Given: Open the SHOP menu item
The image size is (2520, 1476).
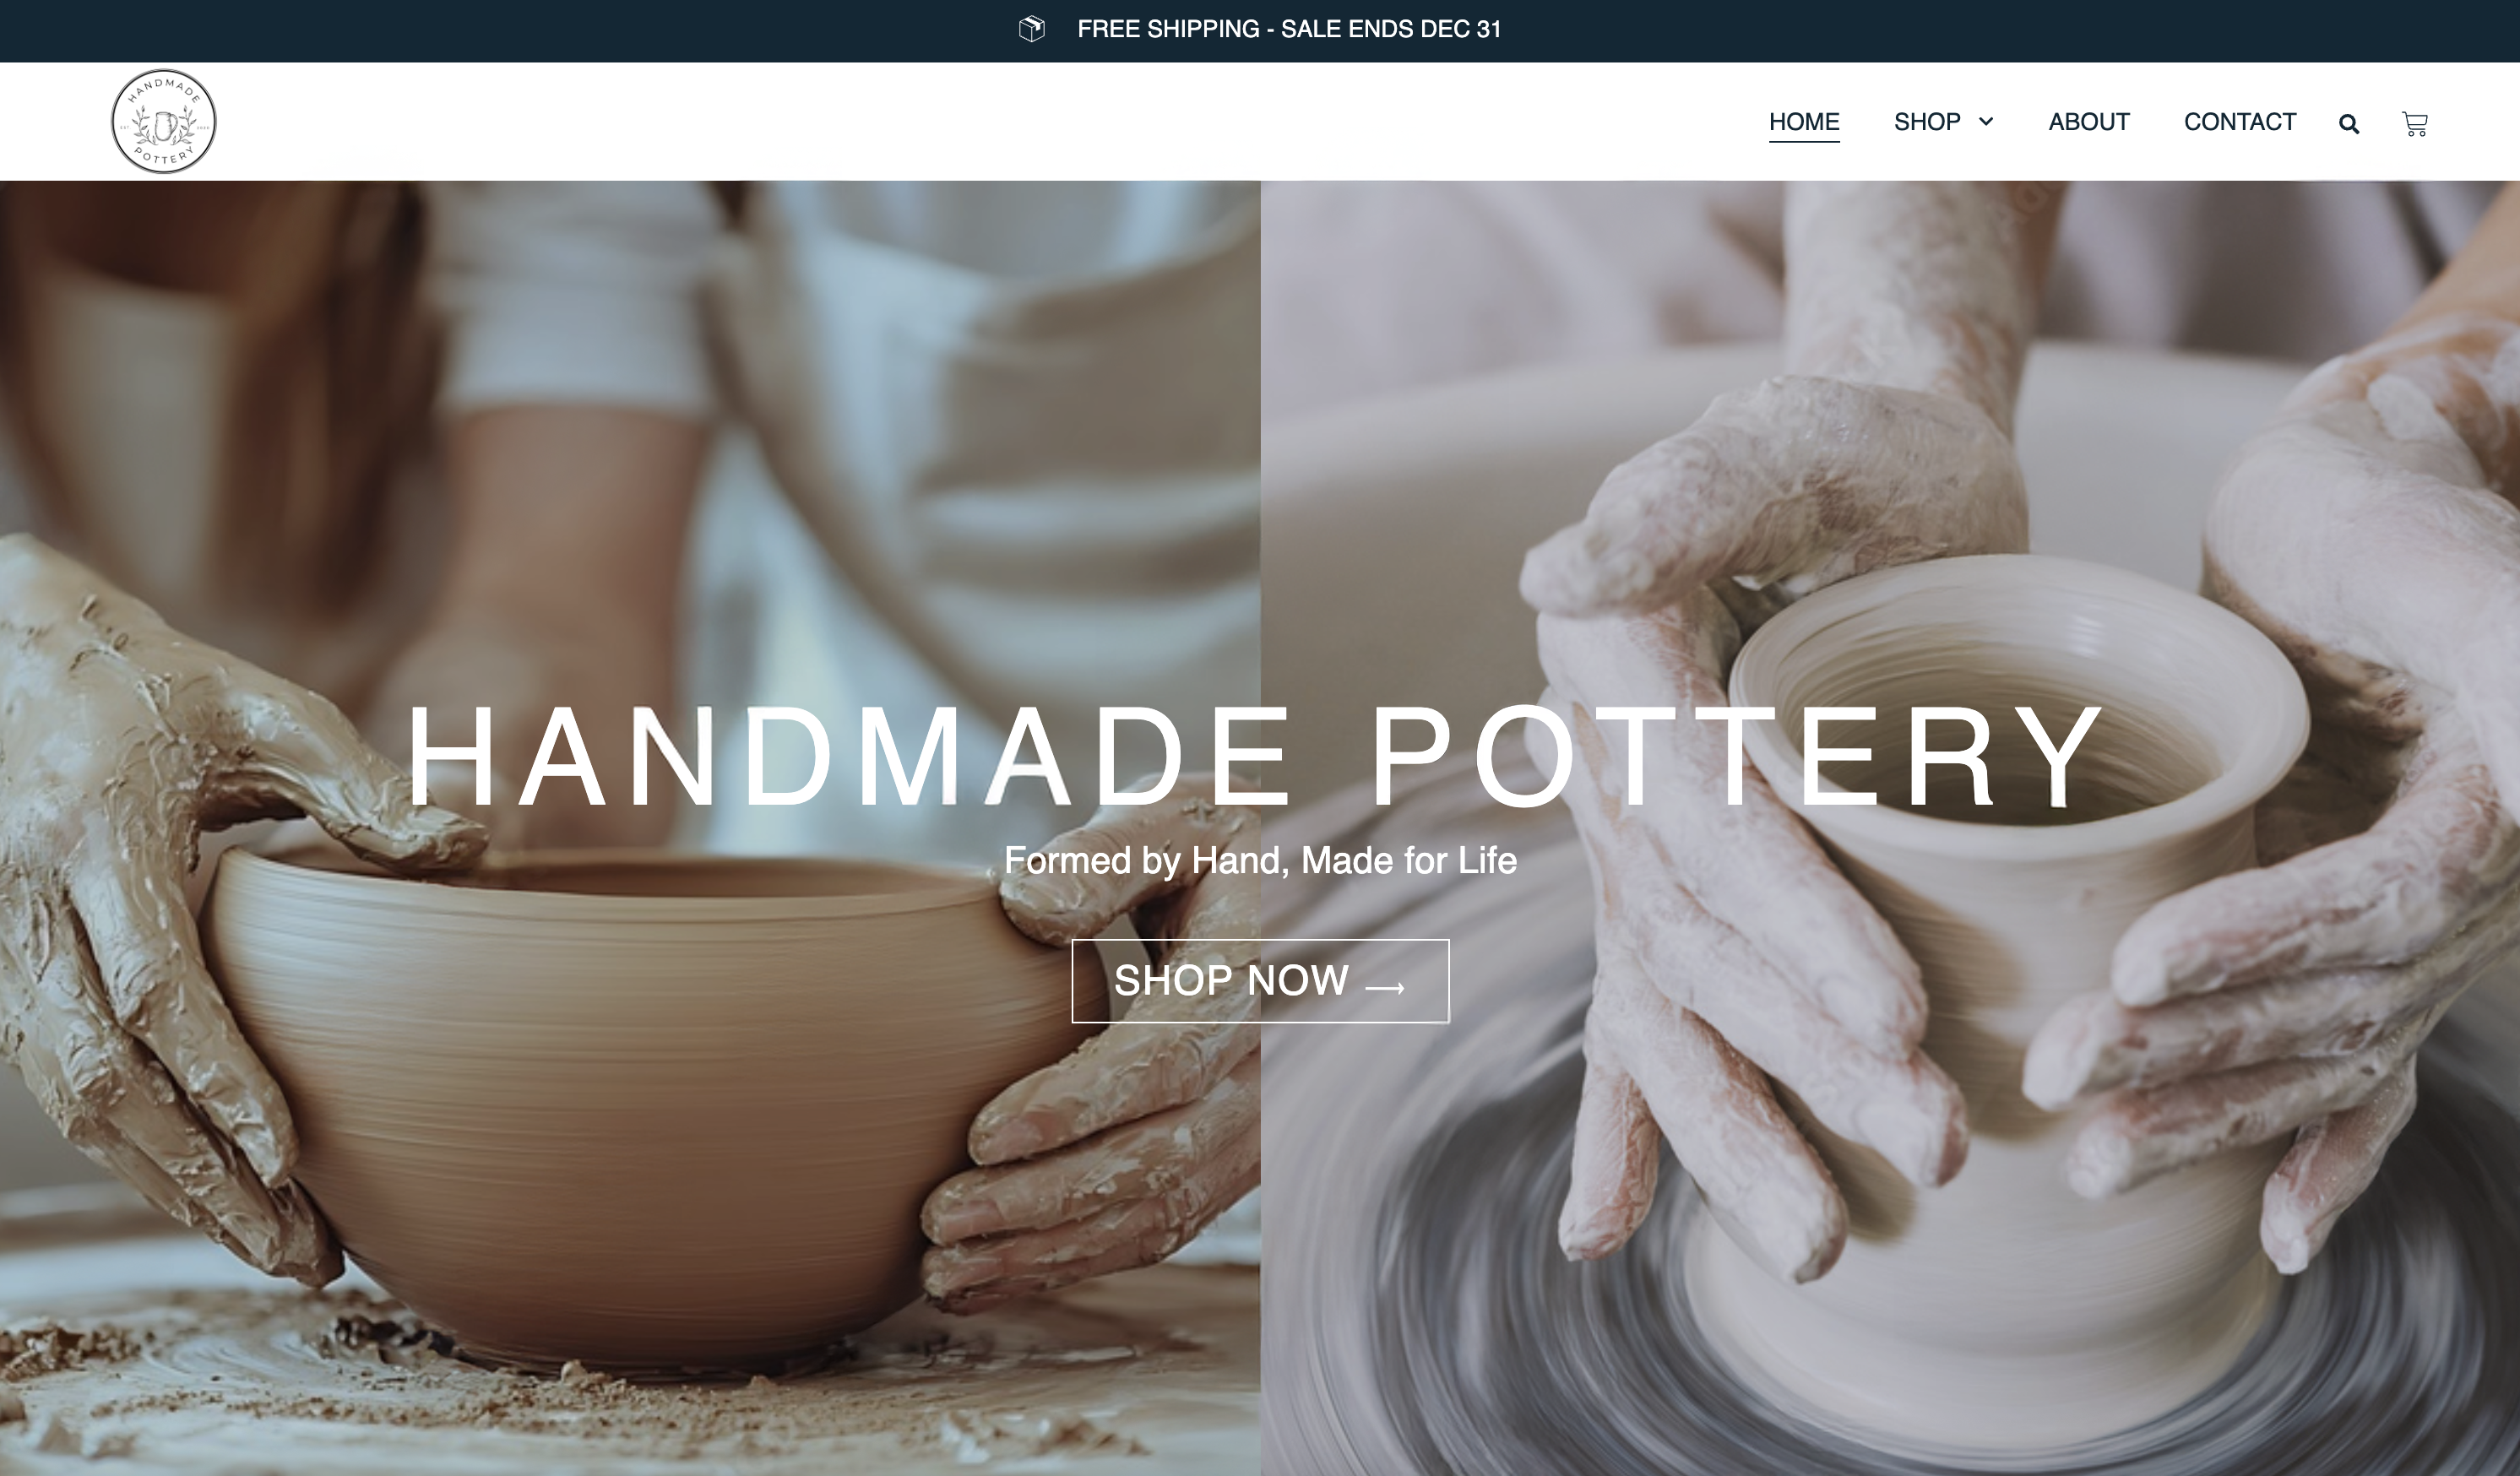Looking at the screenshot, I should coord(1926,122).
